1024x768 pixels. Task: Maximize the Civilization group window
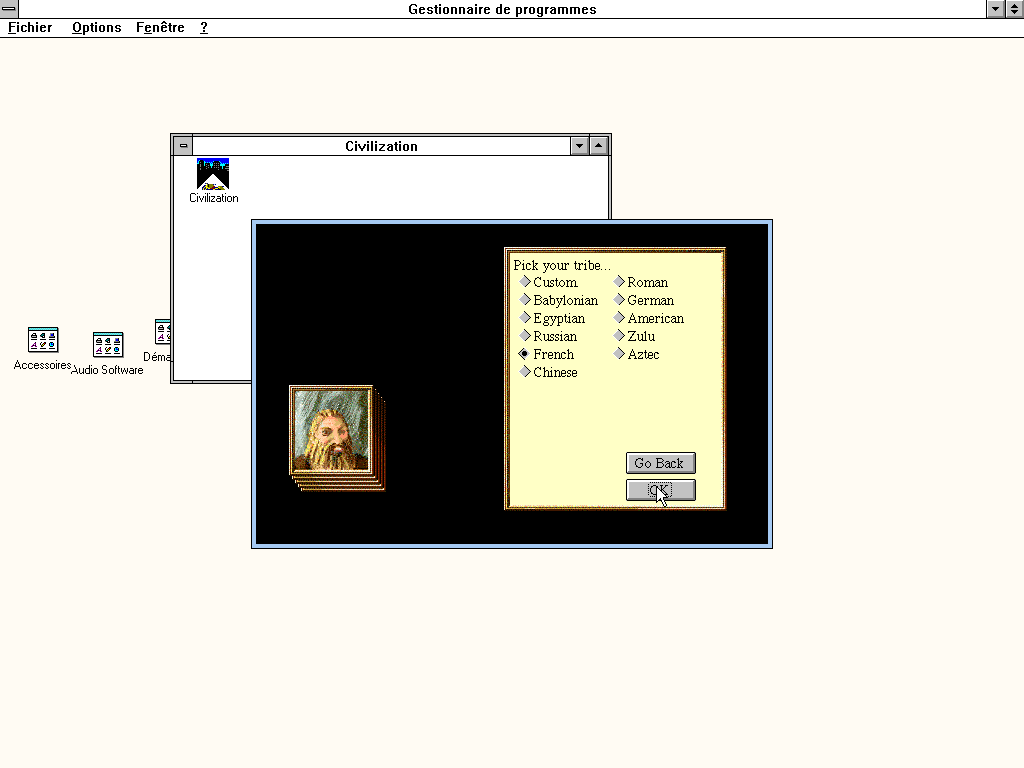click(599, 146)
